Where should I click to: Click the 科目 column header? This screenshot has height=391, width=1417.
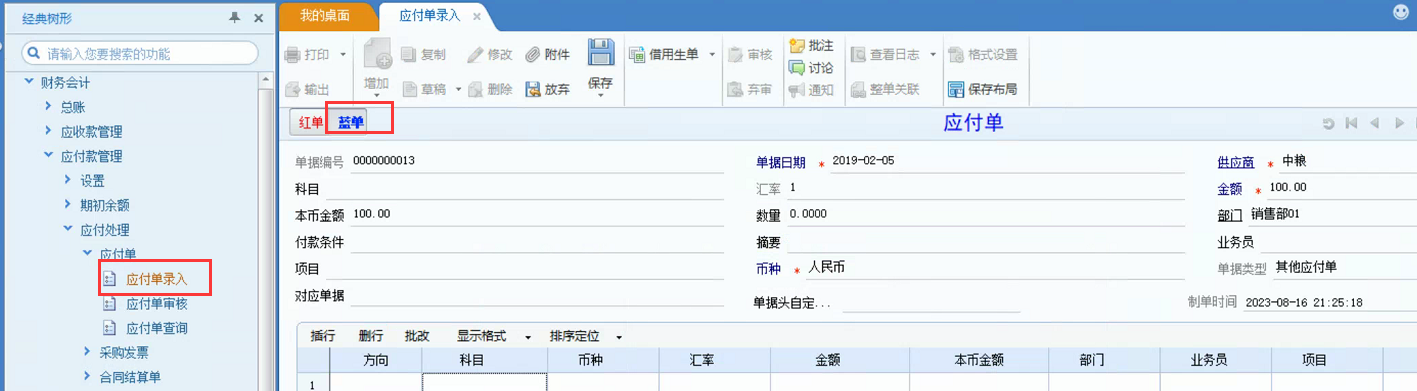[x=484, y=361]
